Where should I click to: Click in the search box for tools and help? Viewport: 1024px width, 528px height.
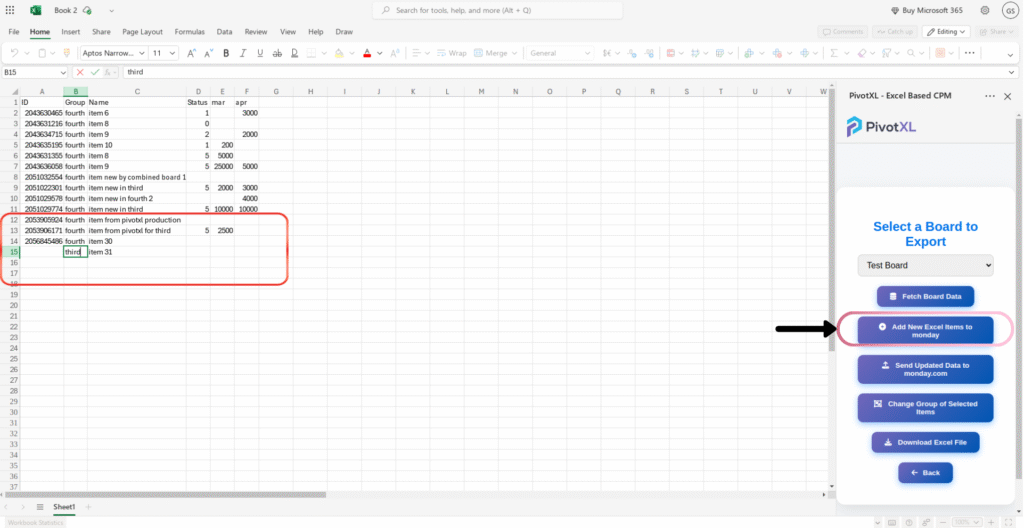pos(497,10)
